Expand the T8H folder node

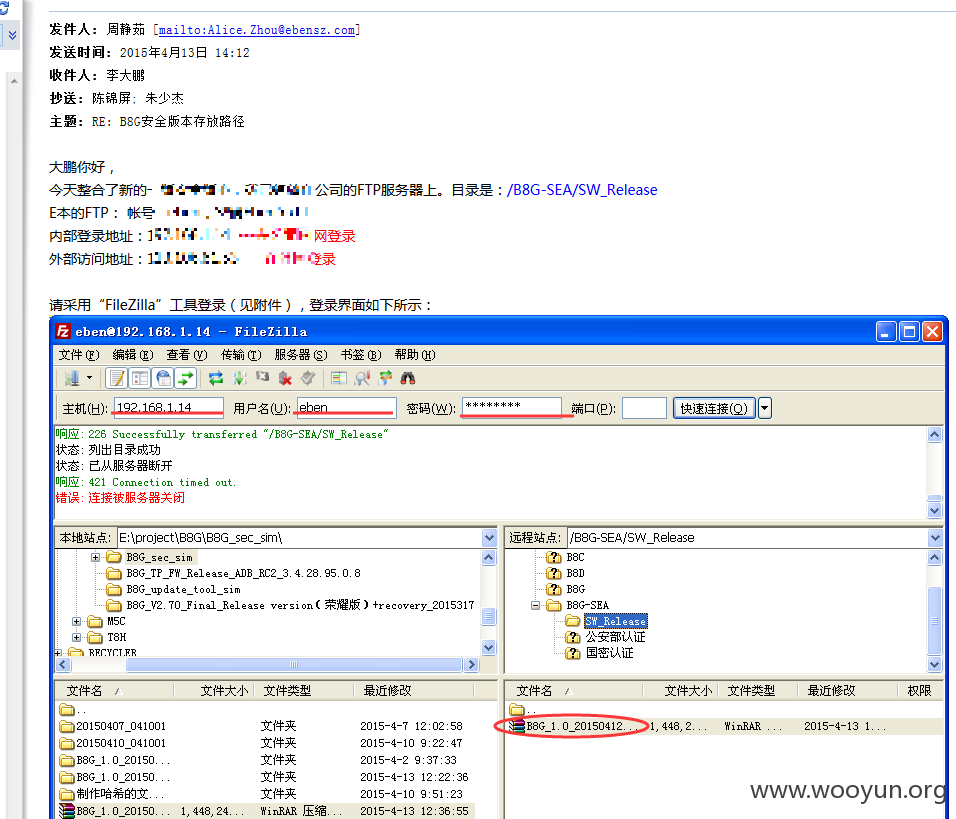pyautogui.click(x=76, y=637)
